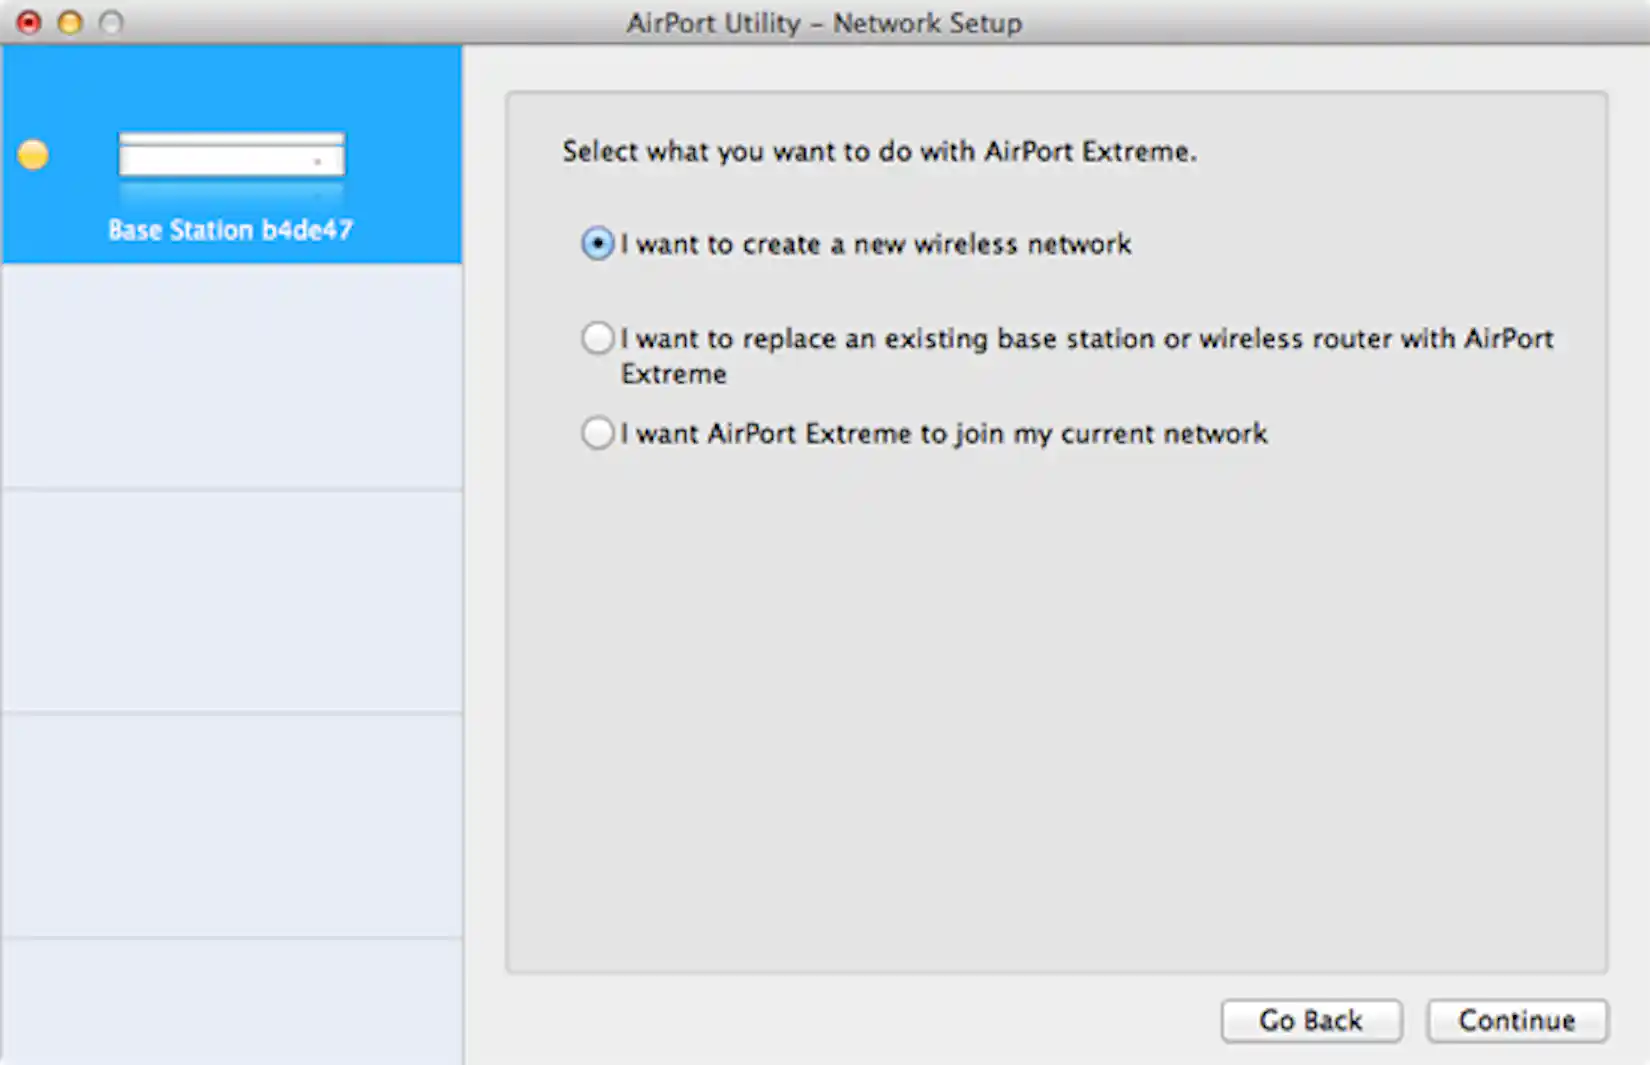
Task: Select 'join my current network' option
Action: coord(597,433)
